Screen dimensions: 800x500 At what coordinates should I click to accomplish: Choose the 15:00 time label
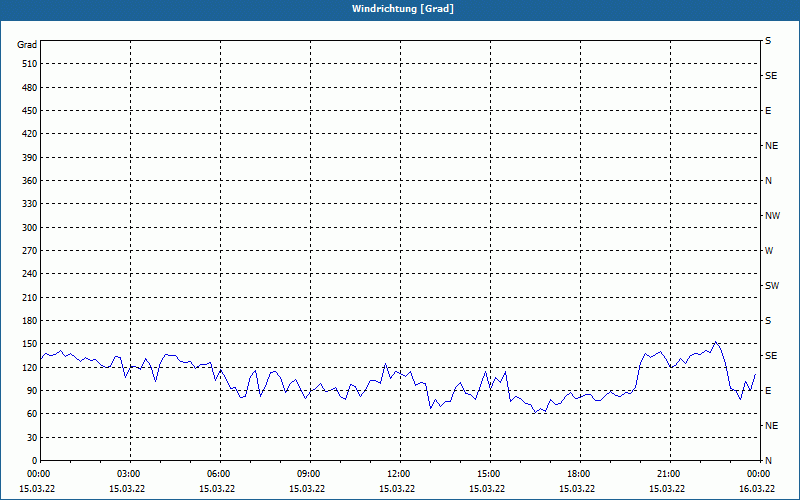click(488, 474)
